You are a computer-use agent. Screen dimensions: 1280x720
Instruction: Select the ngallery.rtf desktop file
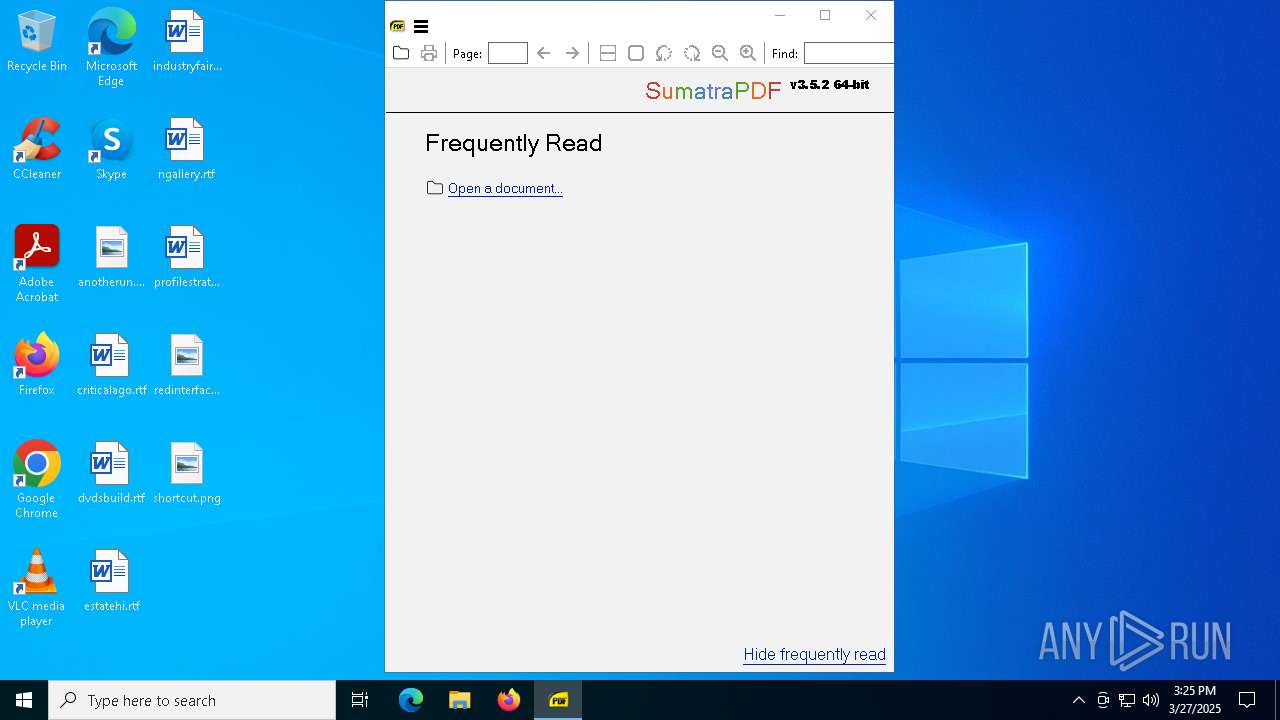pos(186,150)
